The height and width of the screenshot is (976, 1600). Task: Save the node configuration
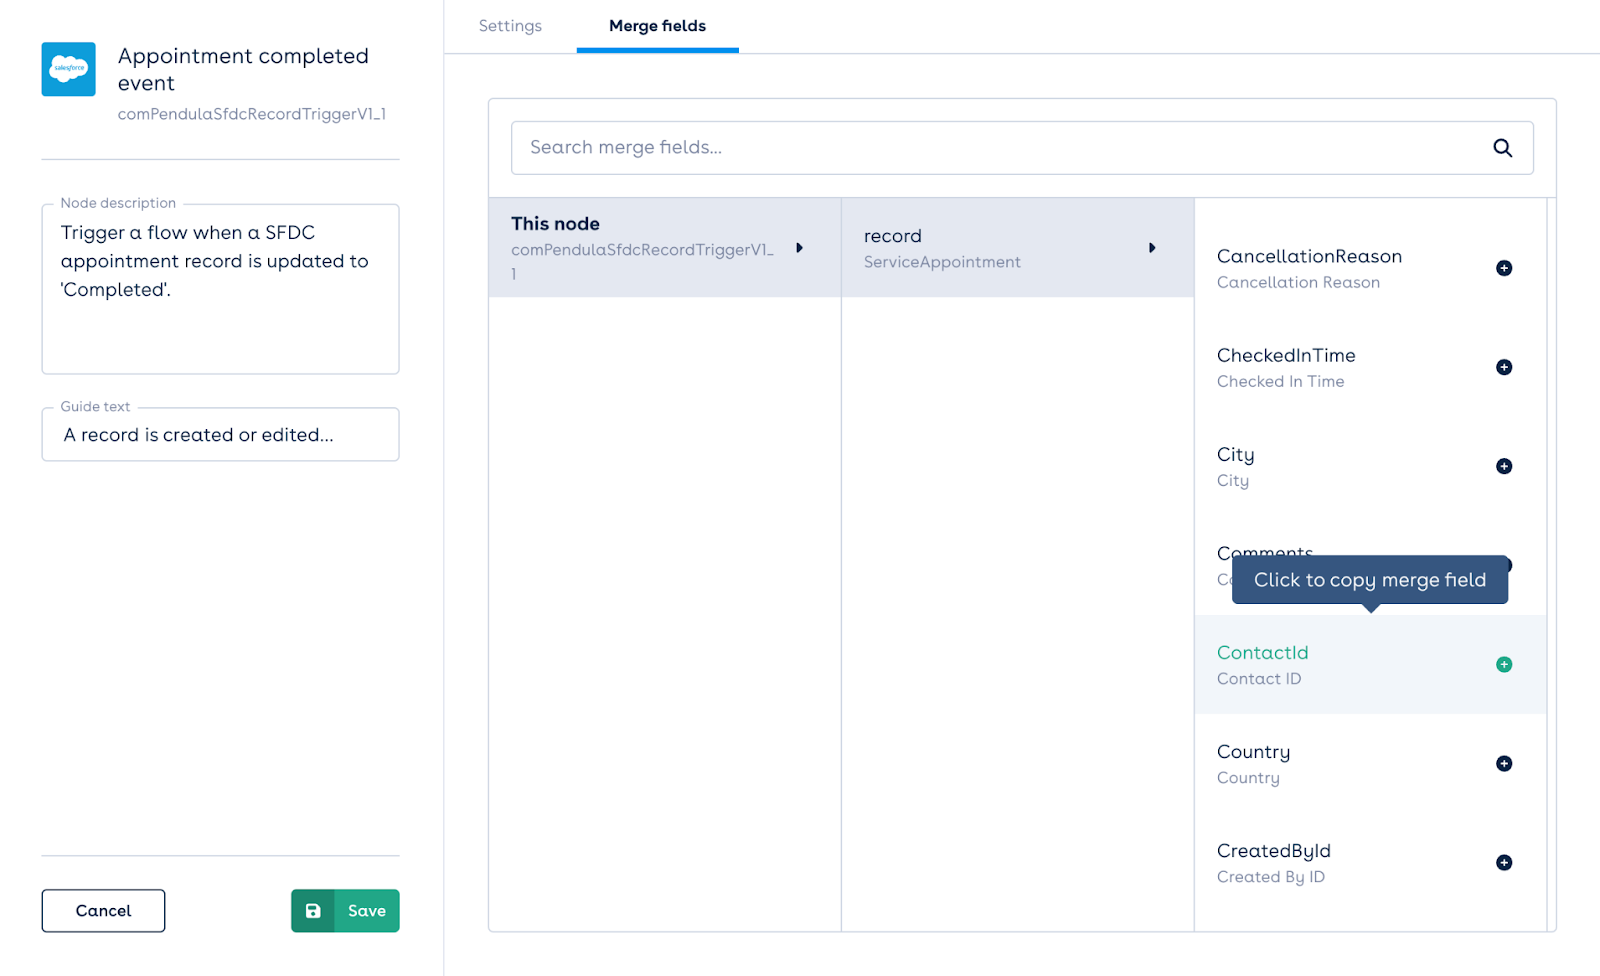tap(345, 911)
